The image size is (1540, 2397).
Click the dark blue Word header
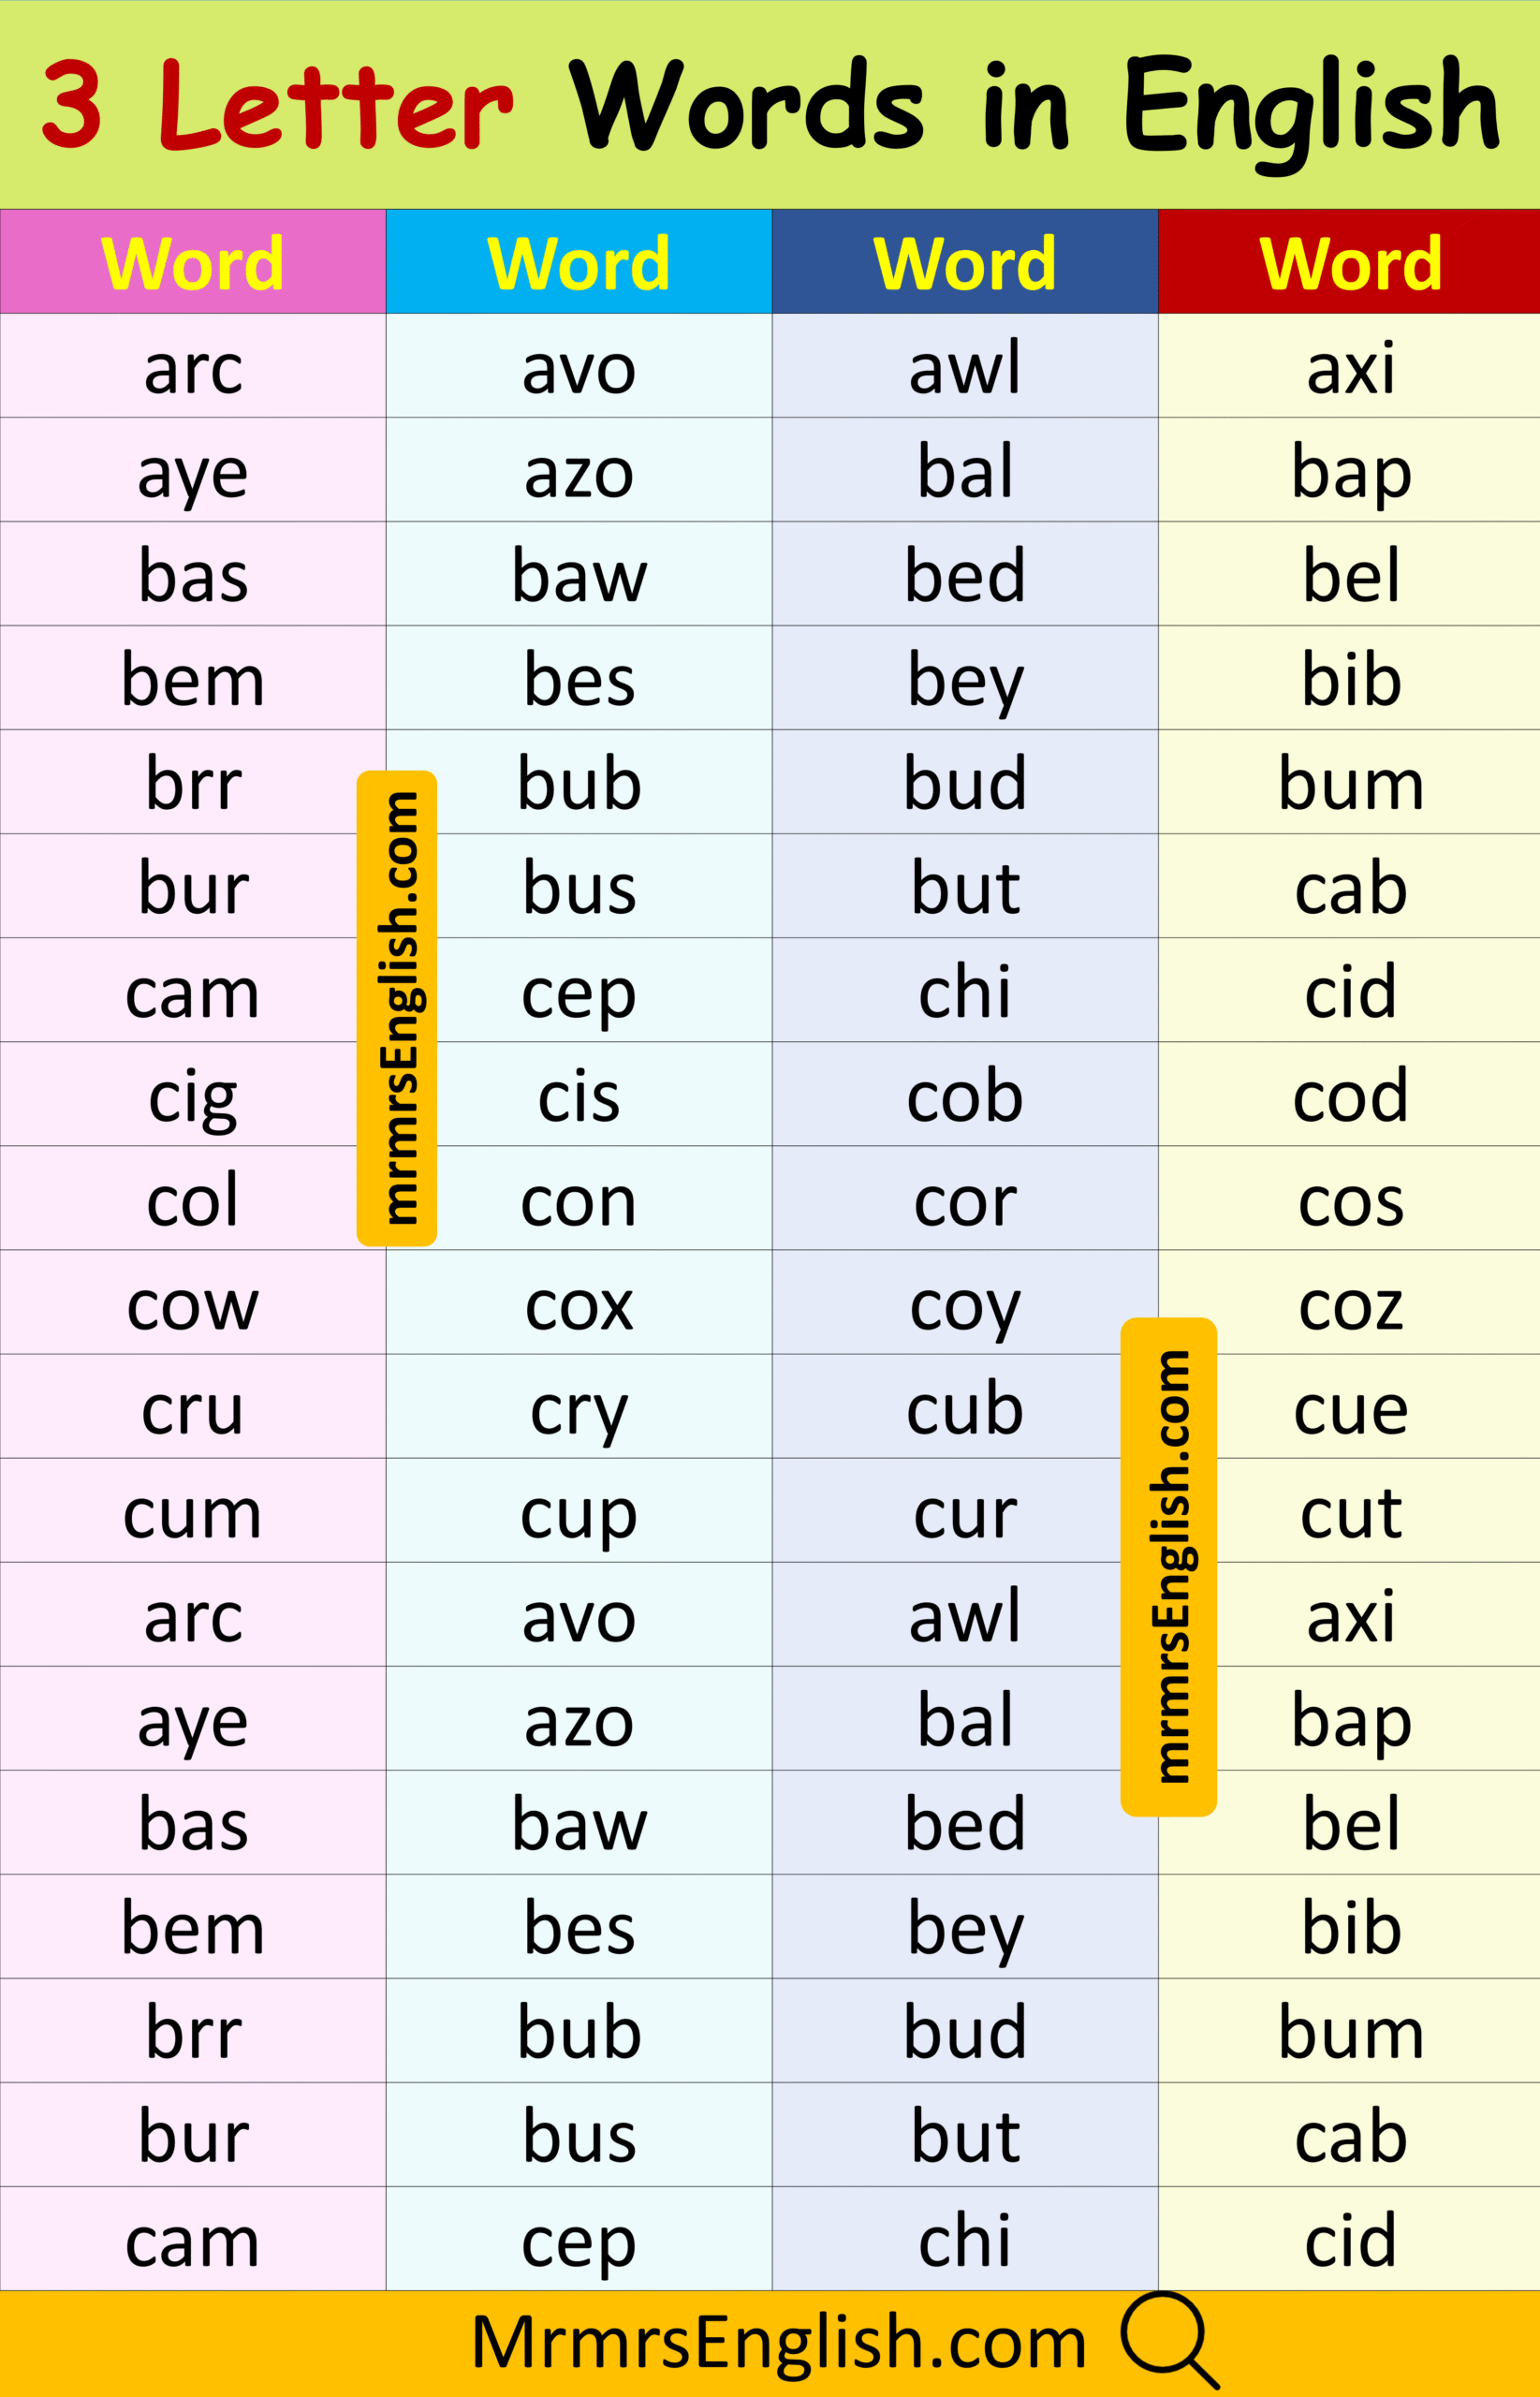[x=964, y=263]
